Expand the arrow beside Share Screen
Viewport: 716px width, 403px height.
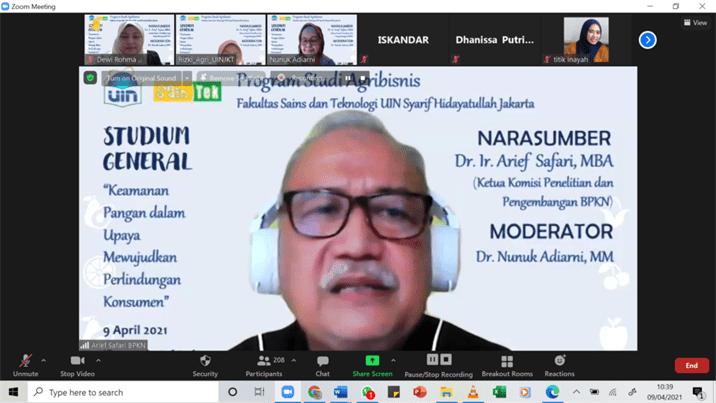click(x=393, y=360)
